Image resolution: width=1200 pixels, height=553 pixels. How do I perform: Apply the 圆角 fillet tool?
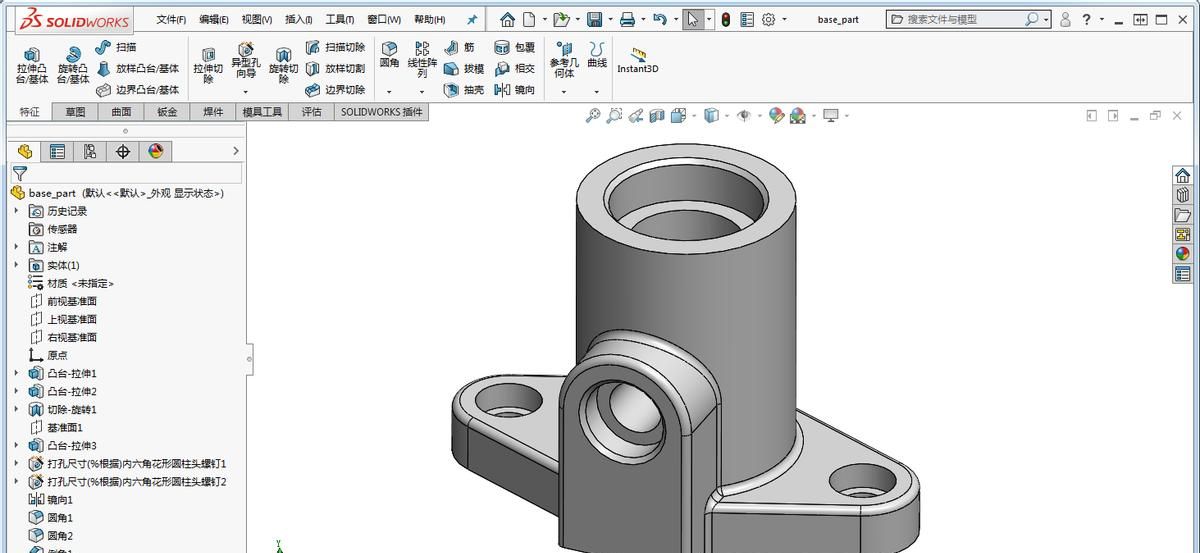[x=389, y=56]
